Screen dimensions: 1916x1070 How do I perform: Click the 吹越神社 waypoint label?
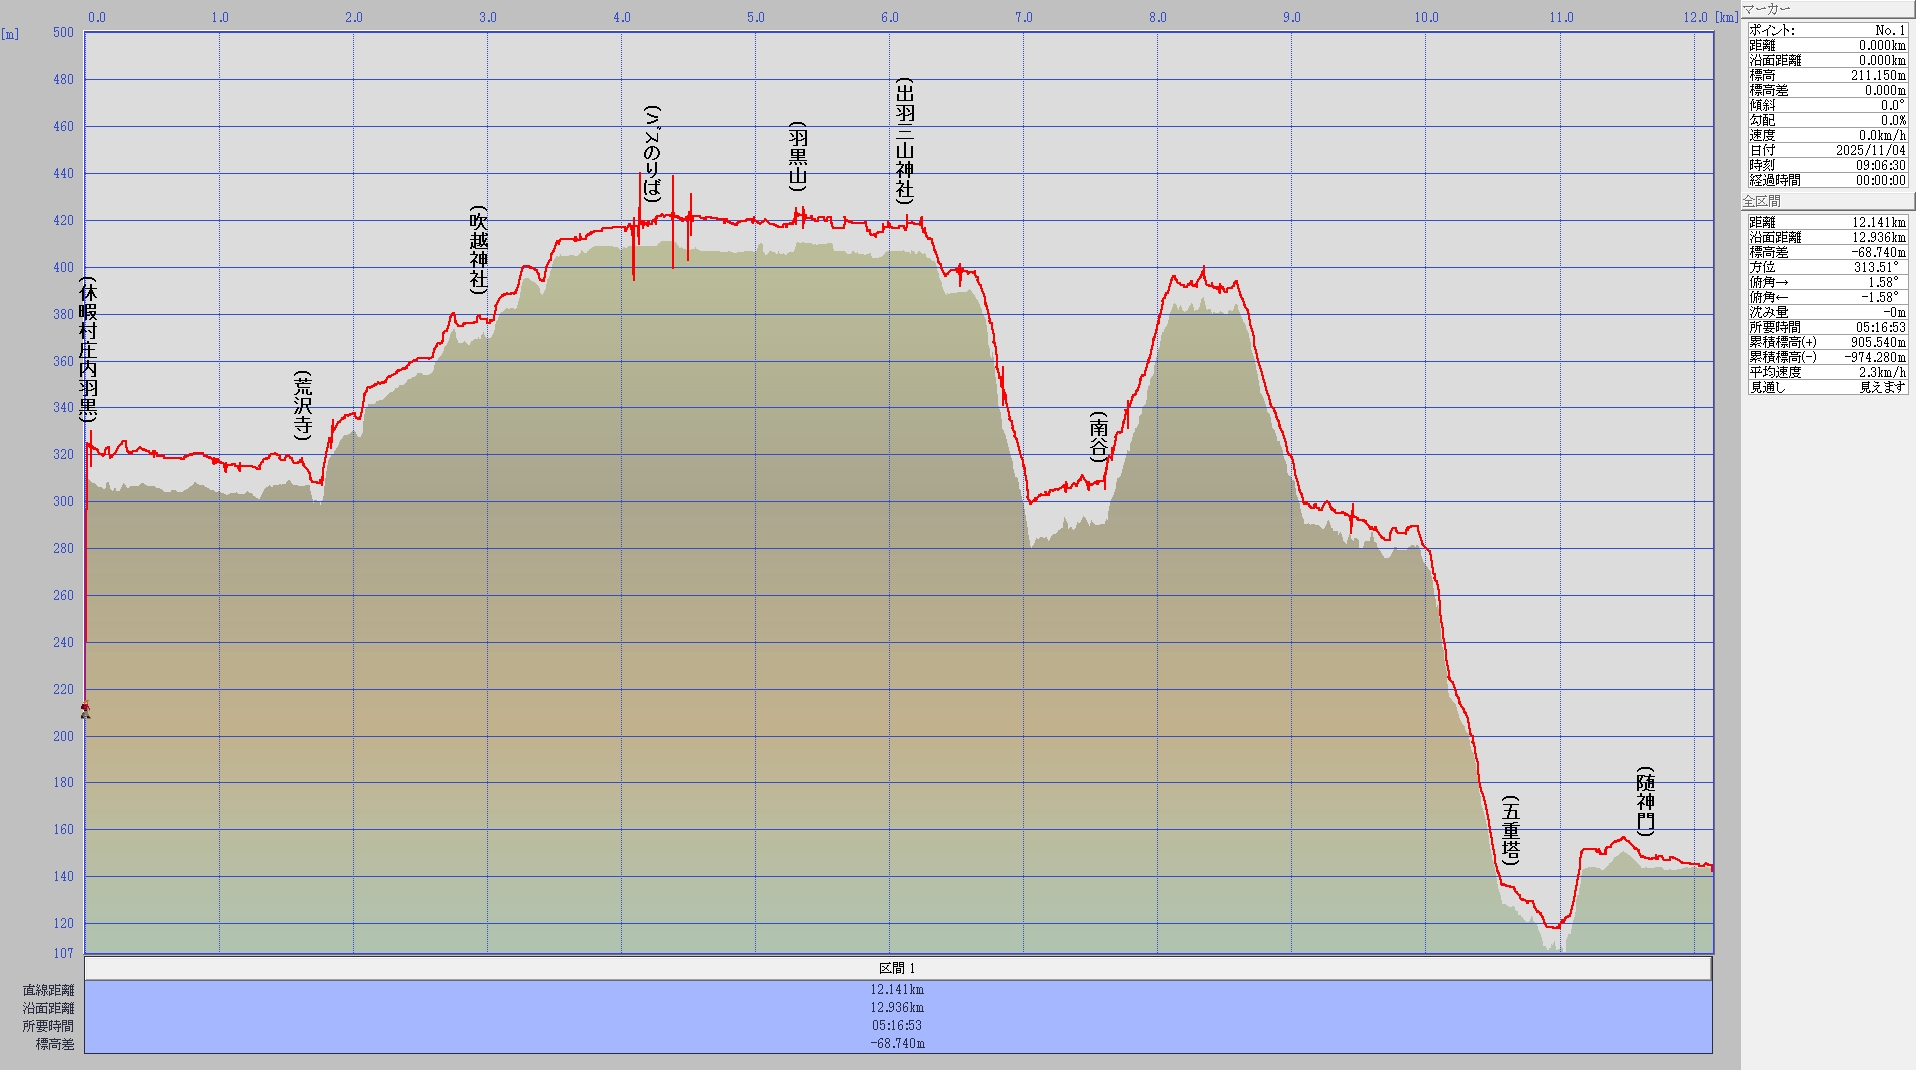tap(478, 250)
